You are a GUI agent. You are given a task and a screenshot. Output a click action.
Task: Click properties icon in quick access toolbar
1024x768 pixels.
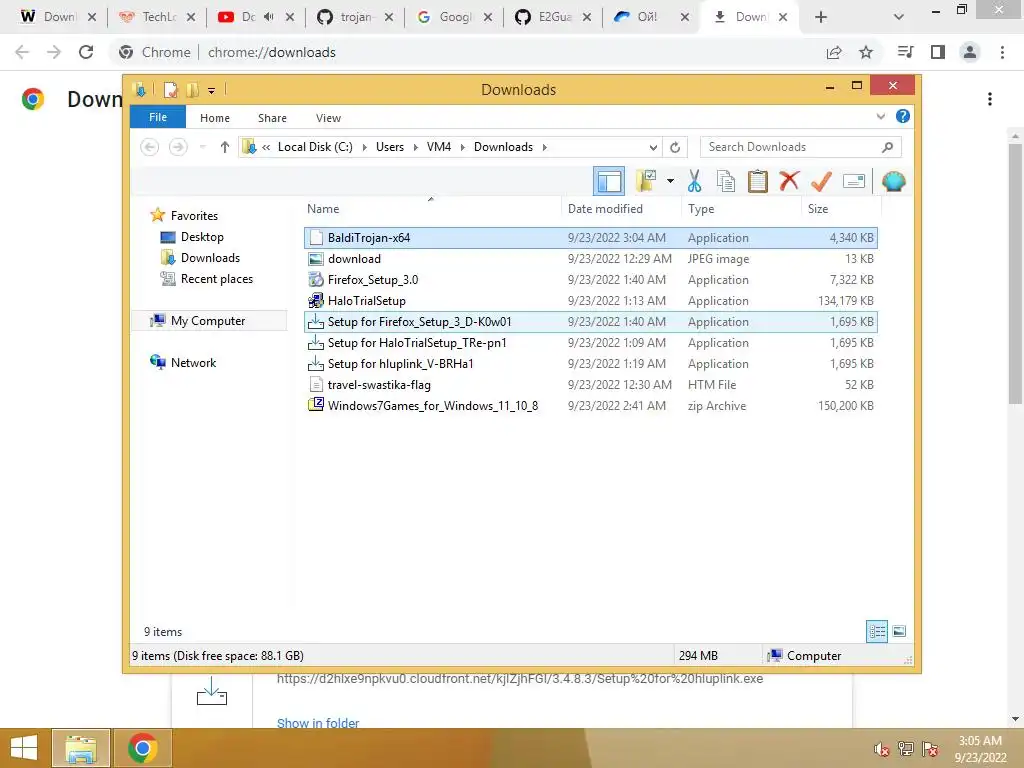(170, 89)
